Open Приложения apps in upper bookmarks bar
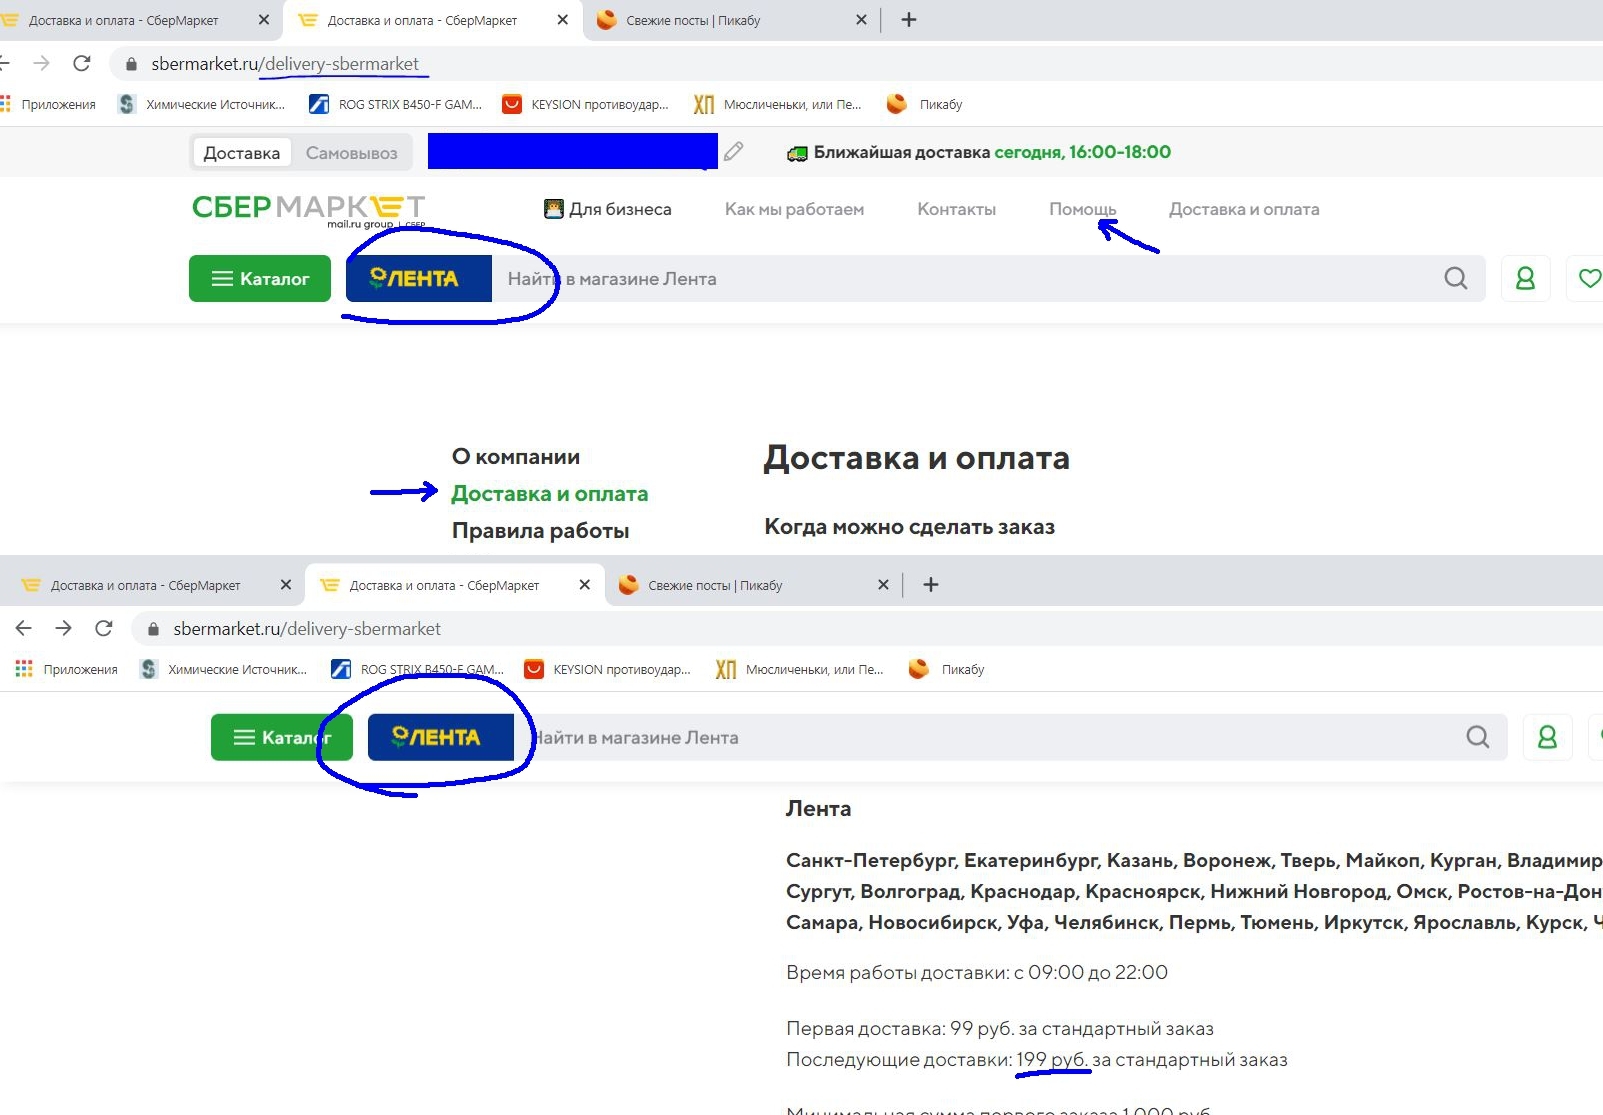The width and height of the screenshot is (1603, 1115). coord(49,104)
